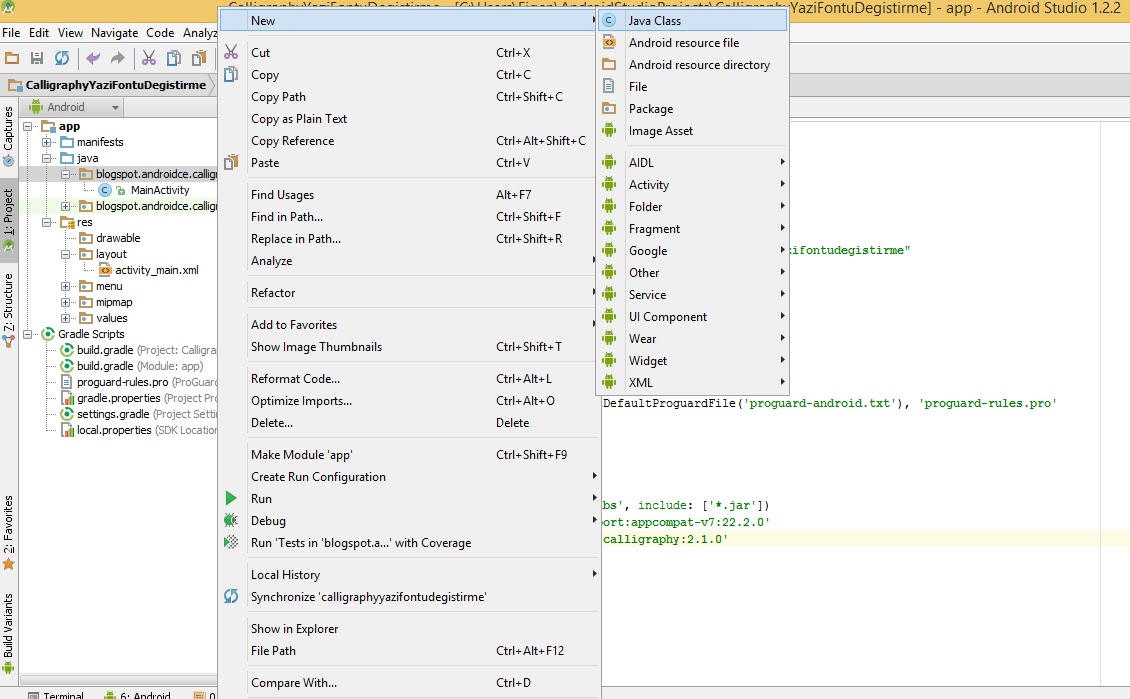The image size is (1130, 699).
Task: Click the Android resource file icon
Action: click(609, 43)
